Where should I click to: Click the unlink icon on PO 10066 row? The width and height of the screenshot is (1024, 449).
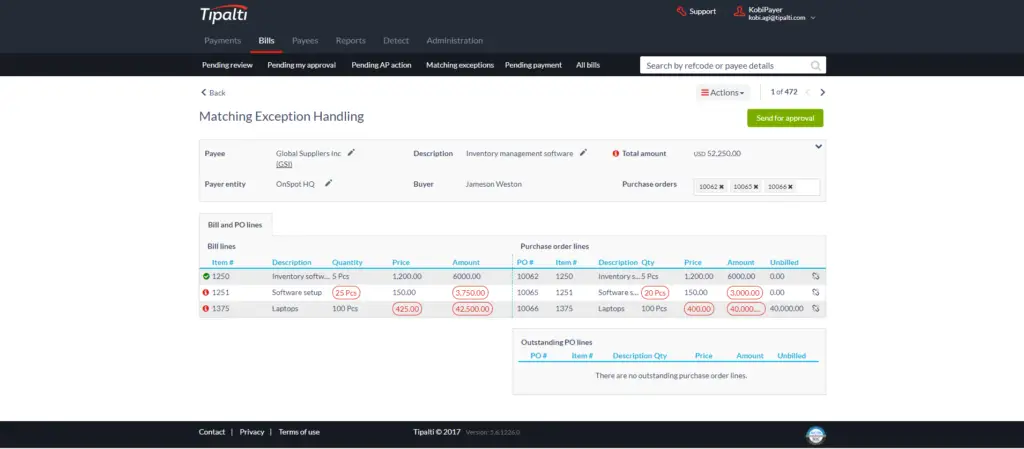(816, 309)
